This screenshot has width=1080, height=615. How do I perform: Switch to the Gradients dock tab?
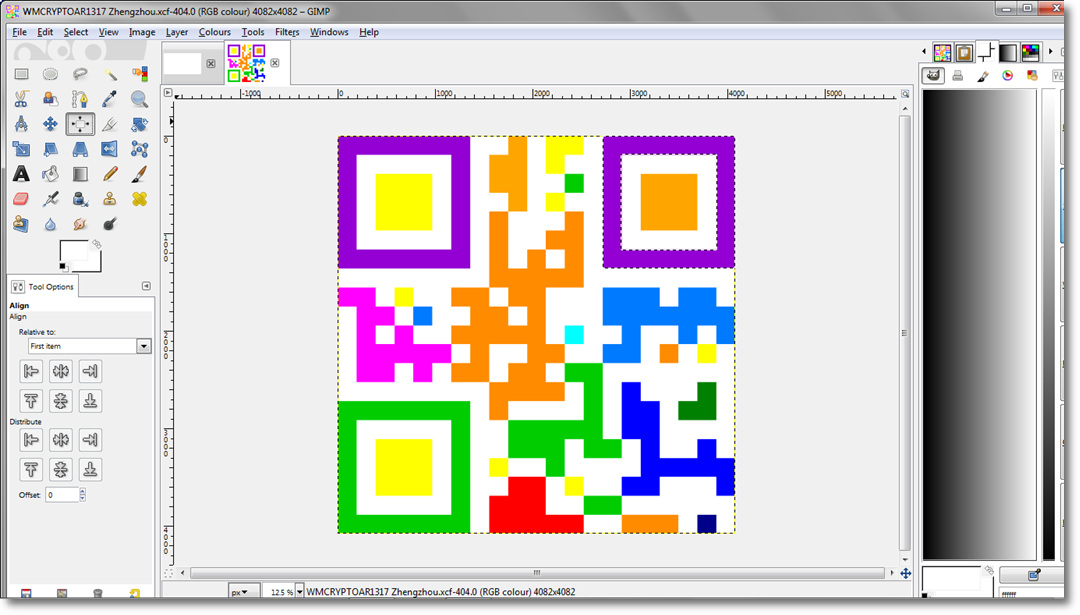point(1008,52)
